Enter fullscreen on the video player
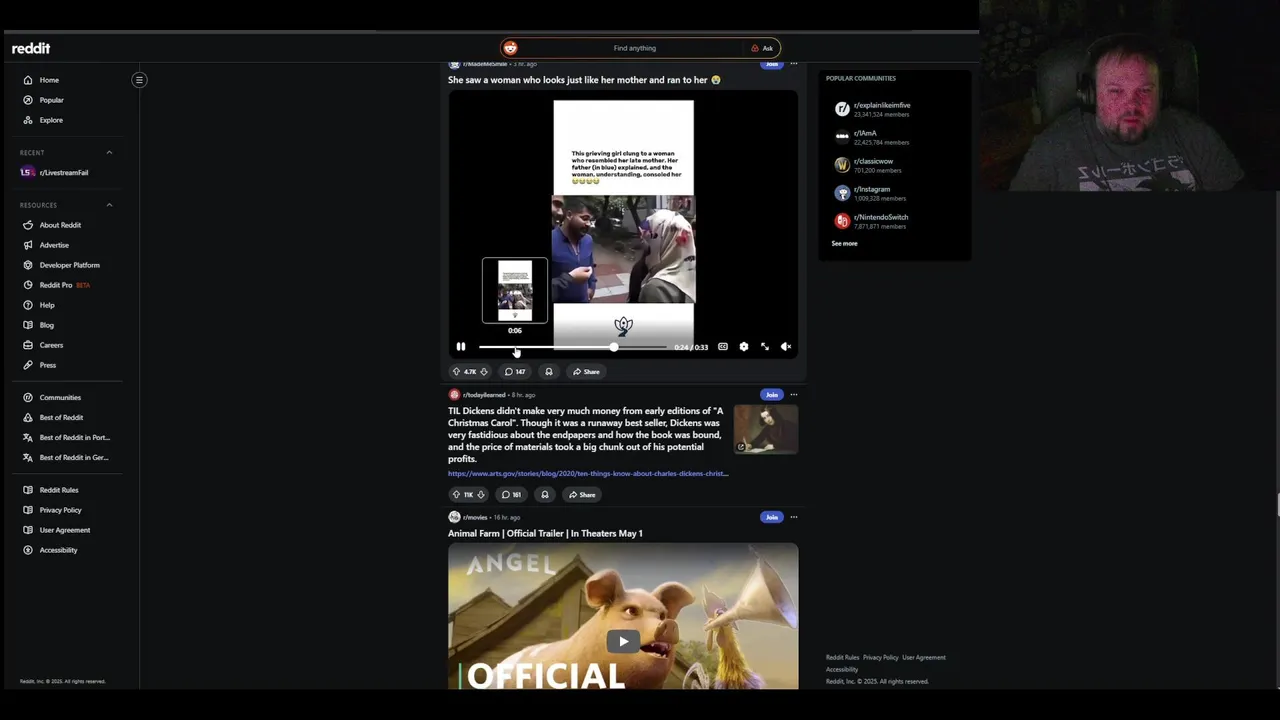Image resolution: width=1280 pixels, height=720 pixels. coord(765,347)
